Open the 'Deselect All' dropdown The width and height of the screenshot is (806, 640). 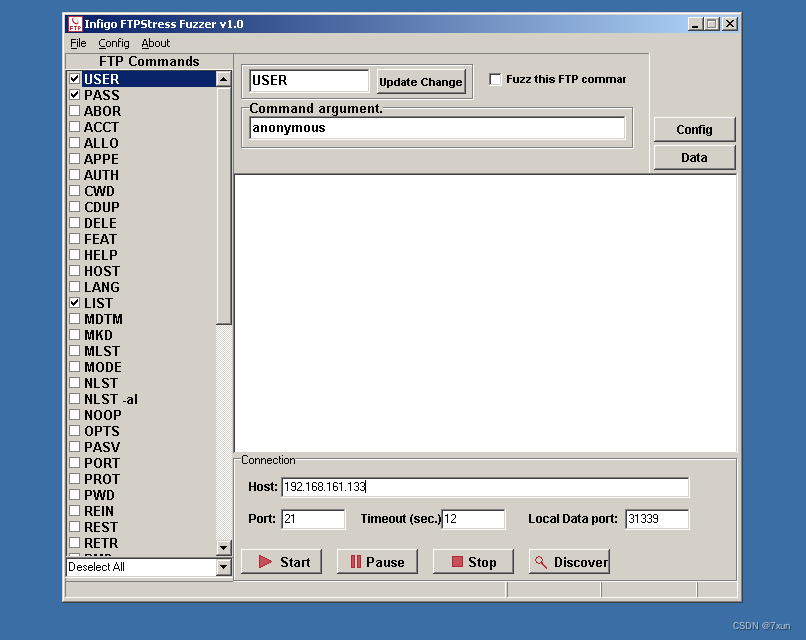click(x=221, y=567)
